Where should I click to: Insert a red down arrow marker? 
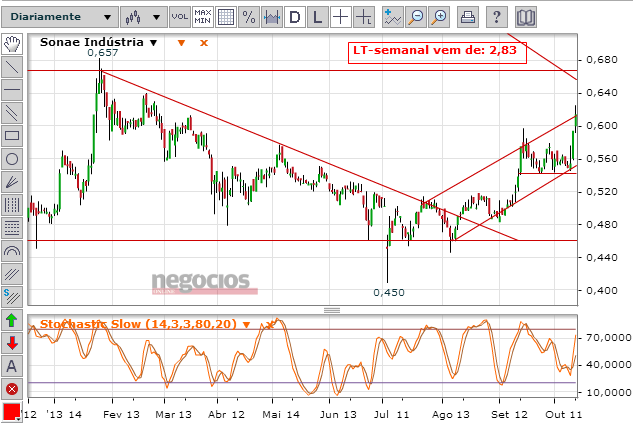click(12, 343)
